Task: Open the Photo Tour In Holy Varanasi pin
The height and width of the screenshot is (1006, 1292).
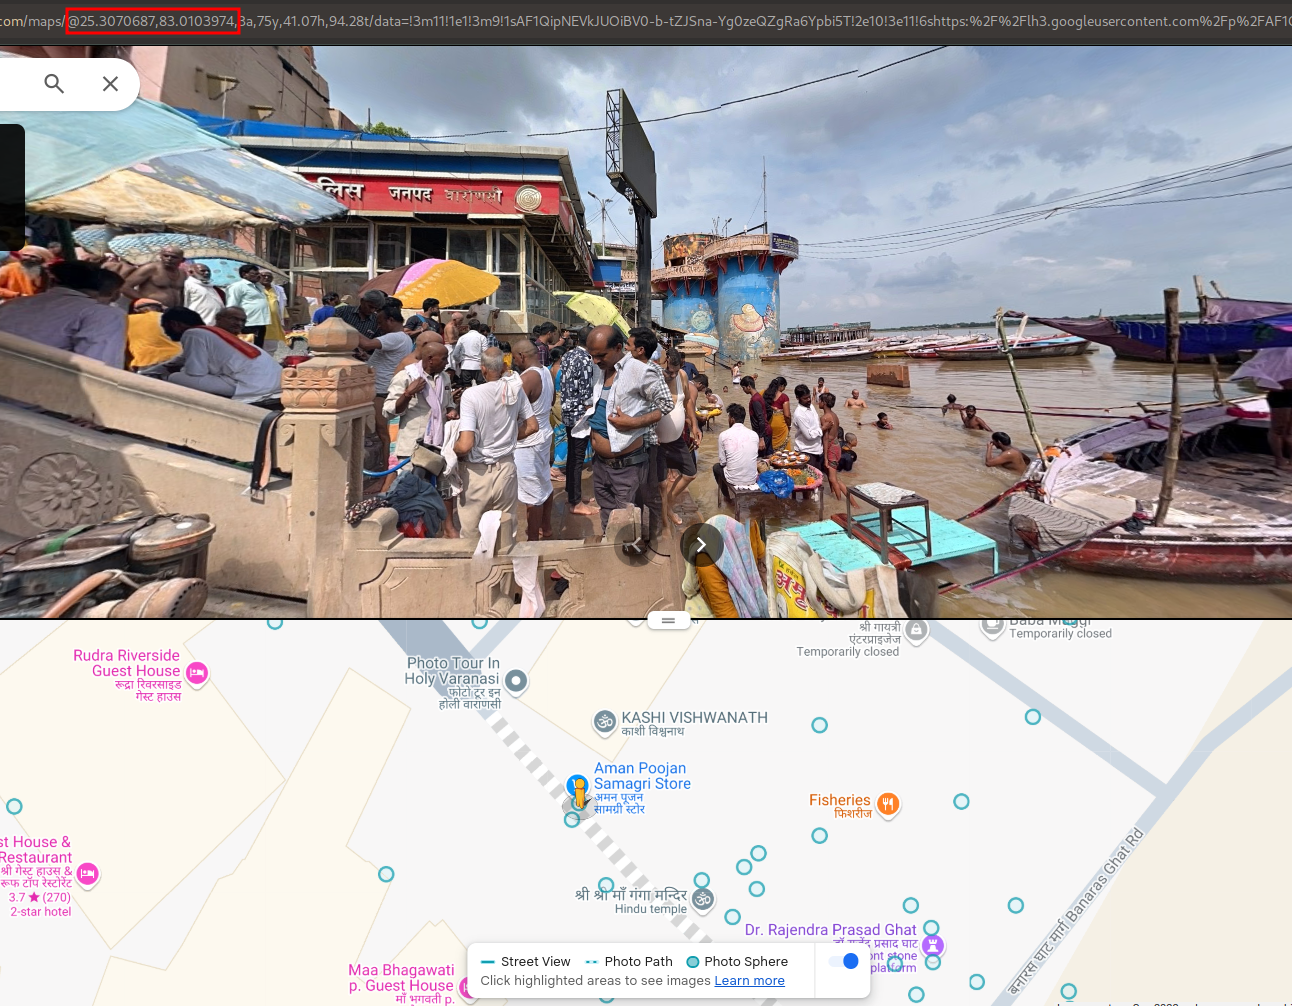Action: tap(516, 681)
